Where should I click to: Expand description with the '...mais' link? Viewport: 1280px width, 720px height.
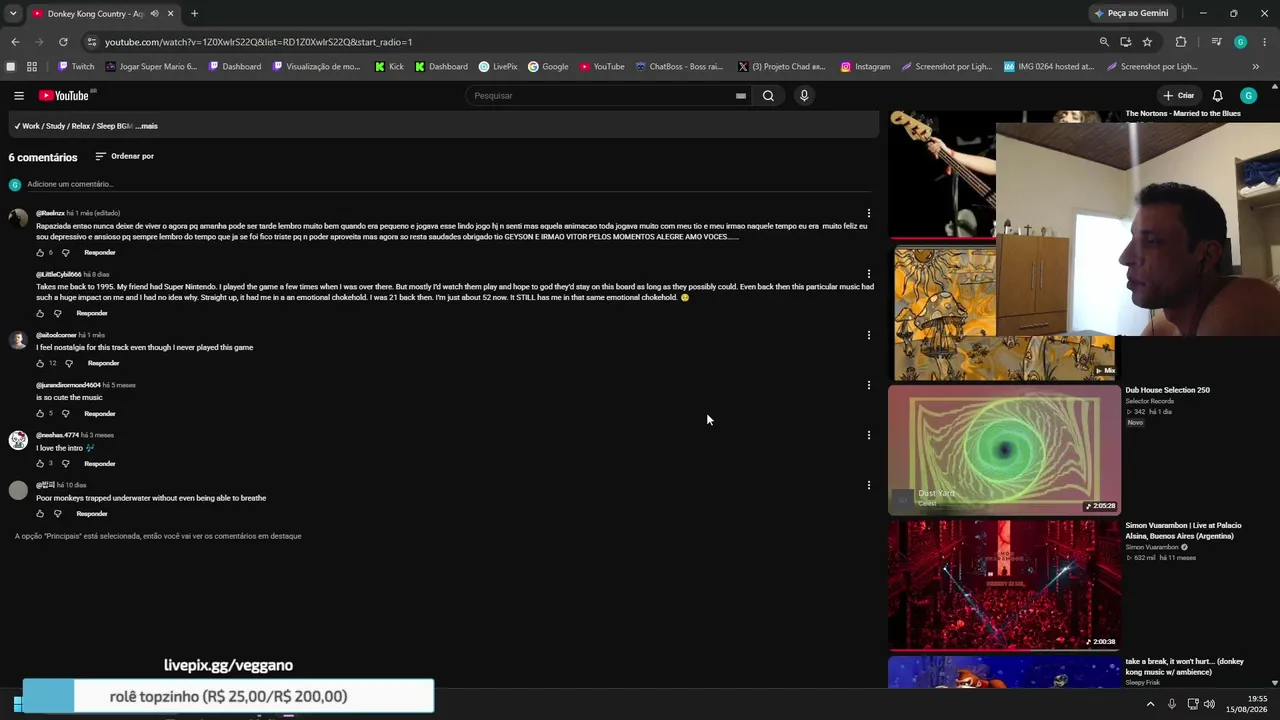(146, 127)
